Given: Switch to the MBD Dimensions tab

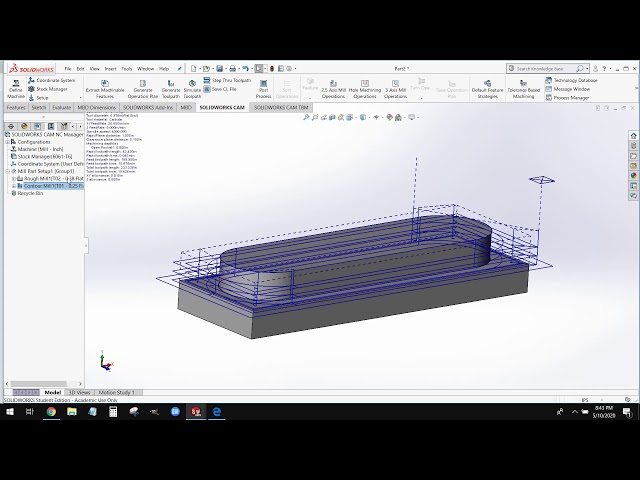Looking at the screenshot, I should coord(97,107).
